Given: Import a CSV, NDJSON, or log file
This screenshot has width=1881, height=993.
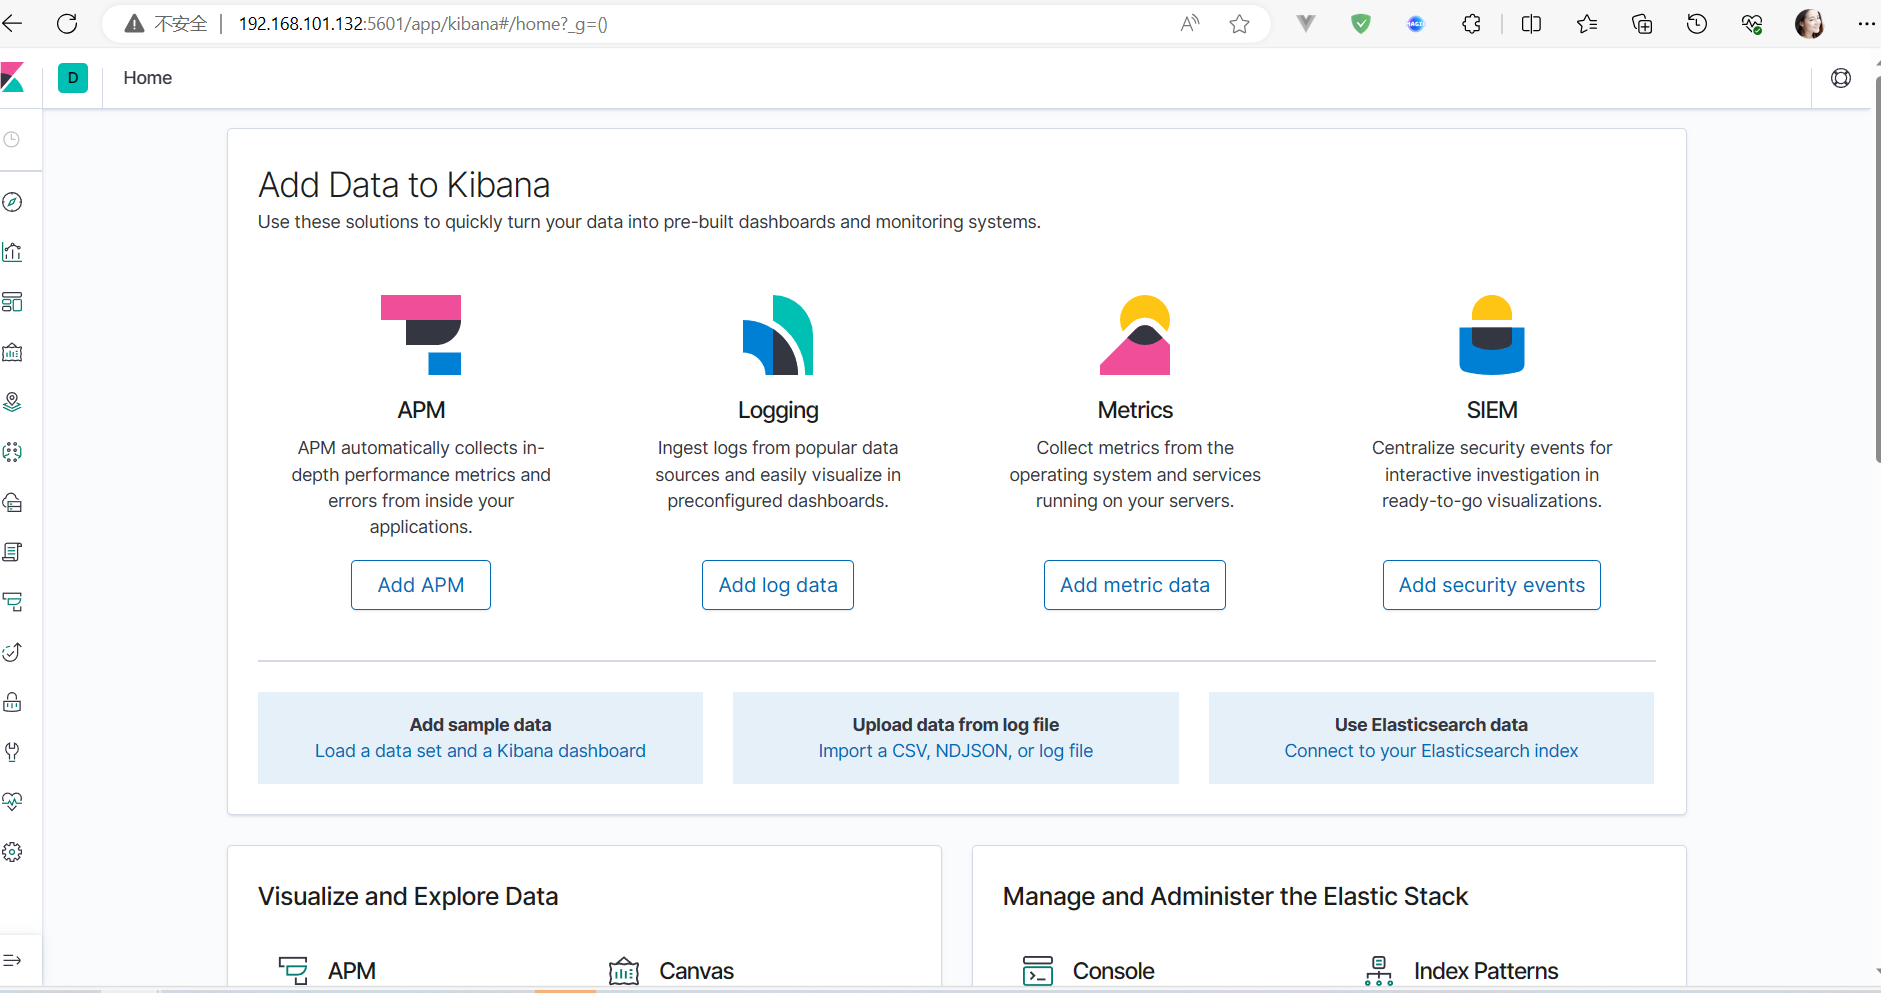Looking at the screenshot, I should click(x=956, y=751).
